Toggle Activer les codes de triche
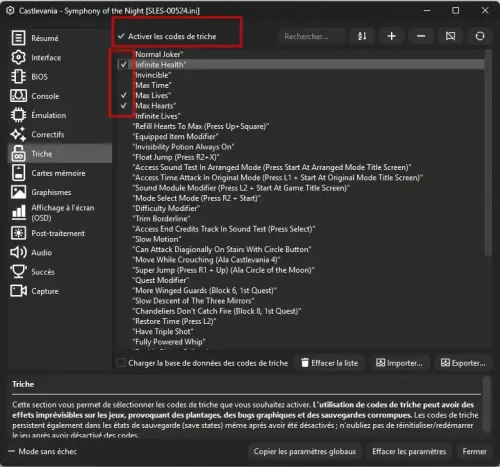This screenshot has width=500, height=467. pyautogui.click(x=167, y=36)
